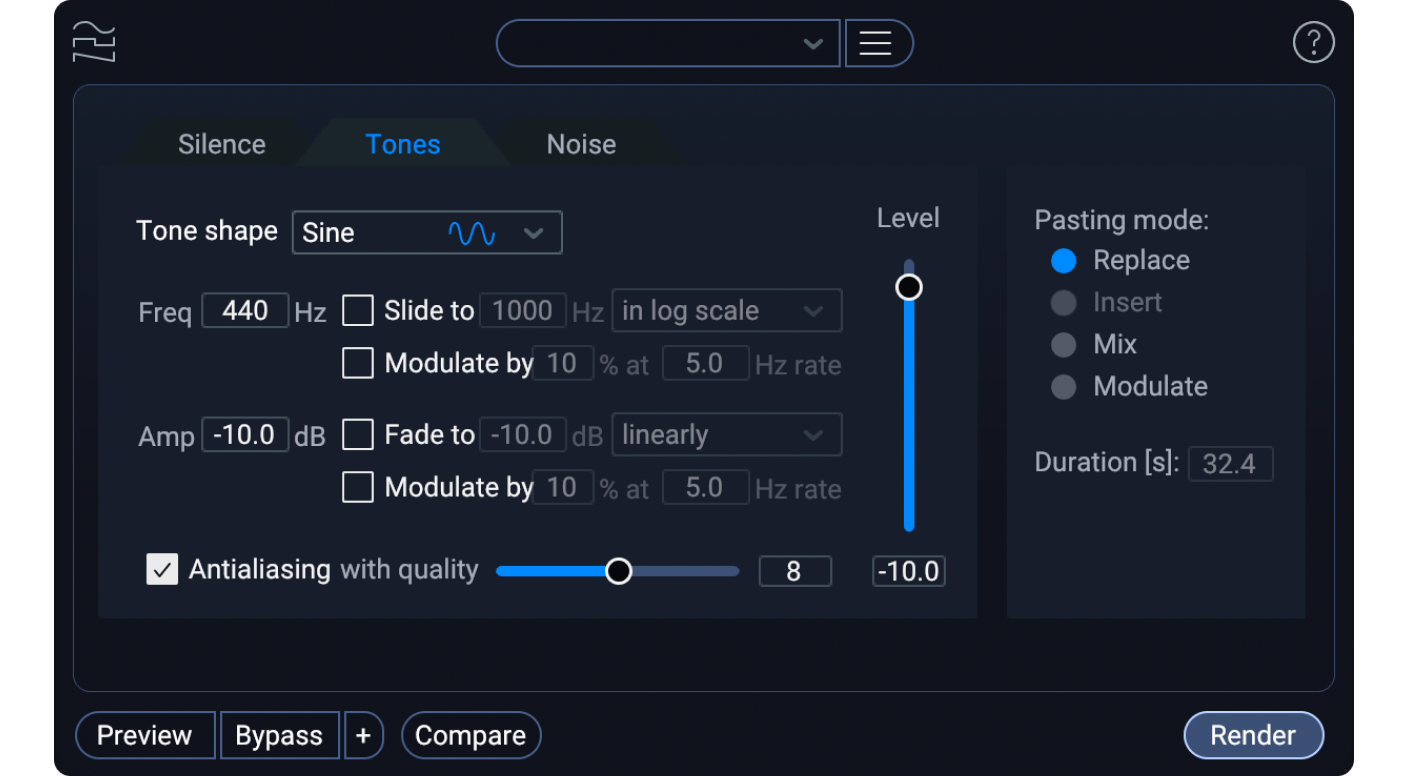Enable frequency Modulate by checkbox
The height and width of the screenshot is (776, 1408).
(x=358, y=363)
